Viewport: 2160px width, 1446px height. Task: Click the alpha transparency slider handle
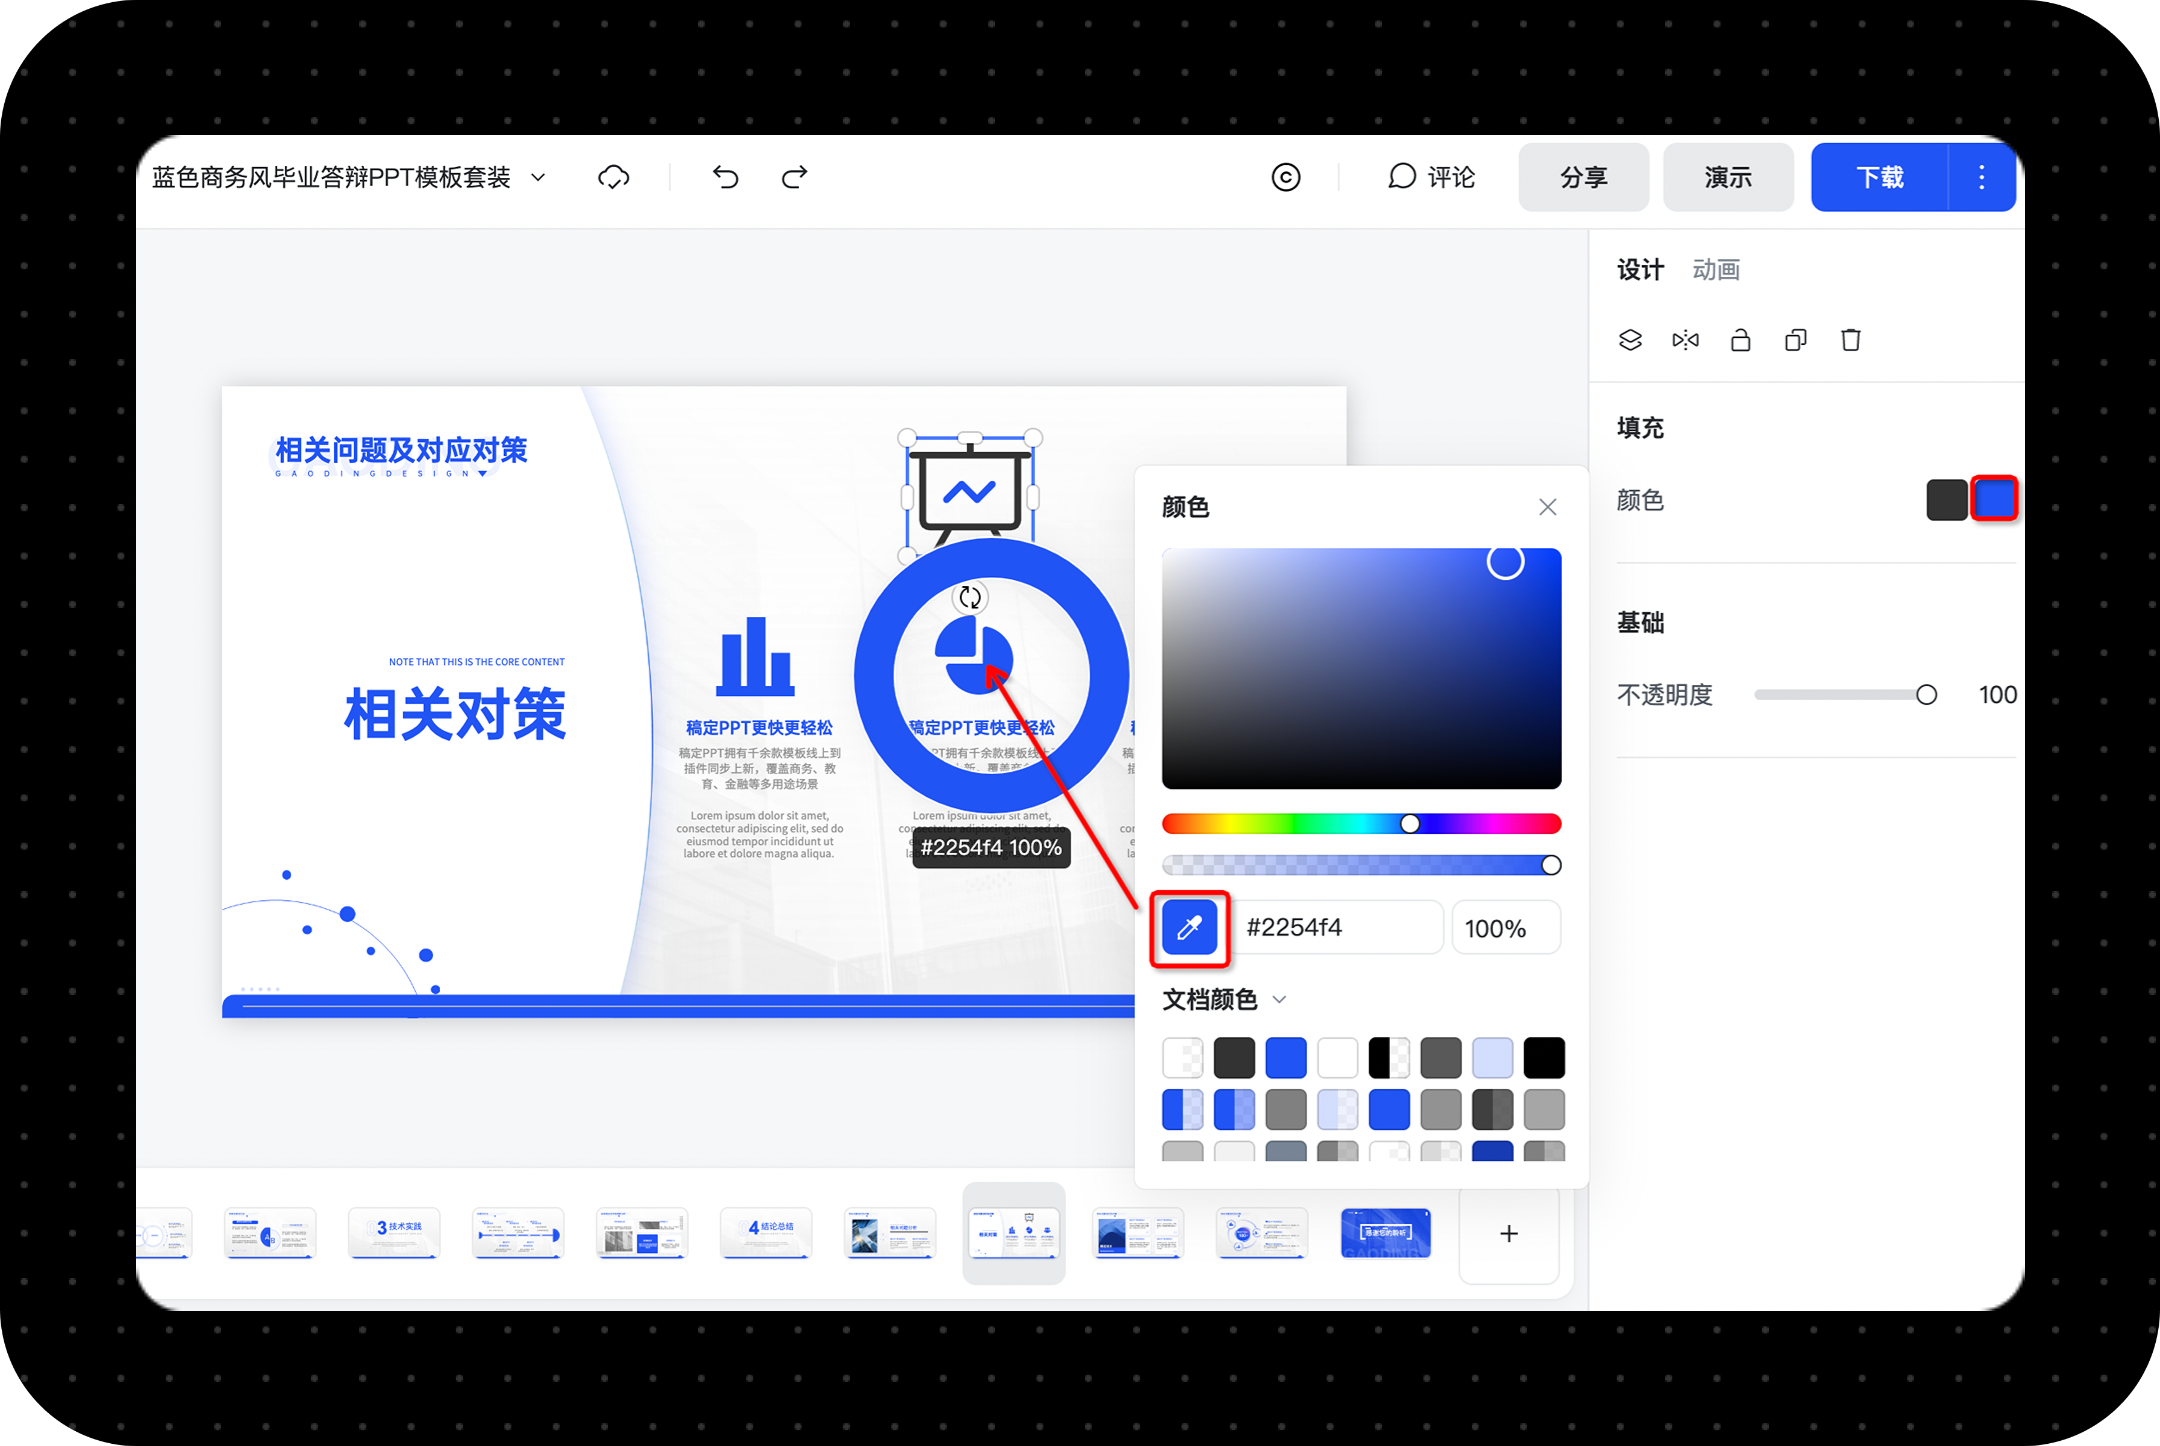pyautogui.click(x=1551, y=865)
